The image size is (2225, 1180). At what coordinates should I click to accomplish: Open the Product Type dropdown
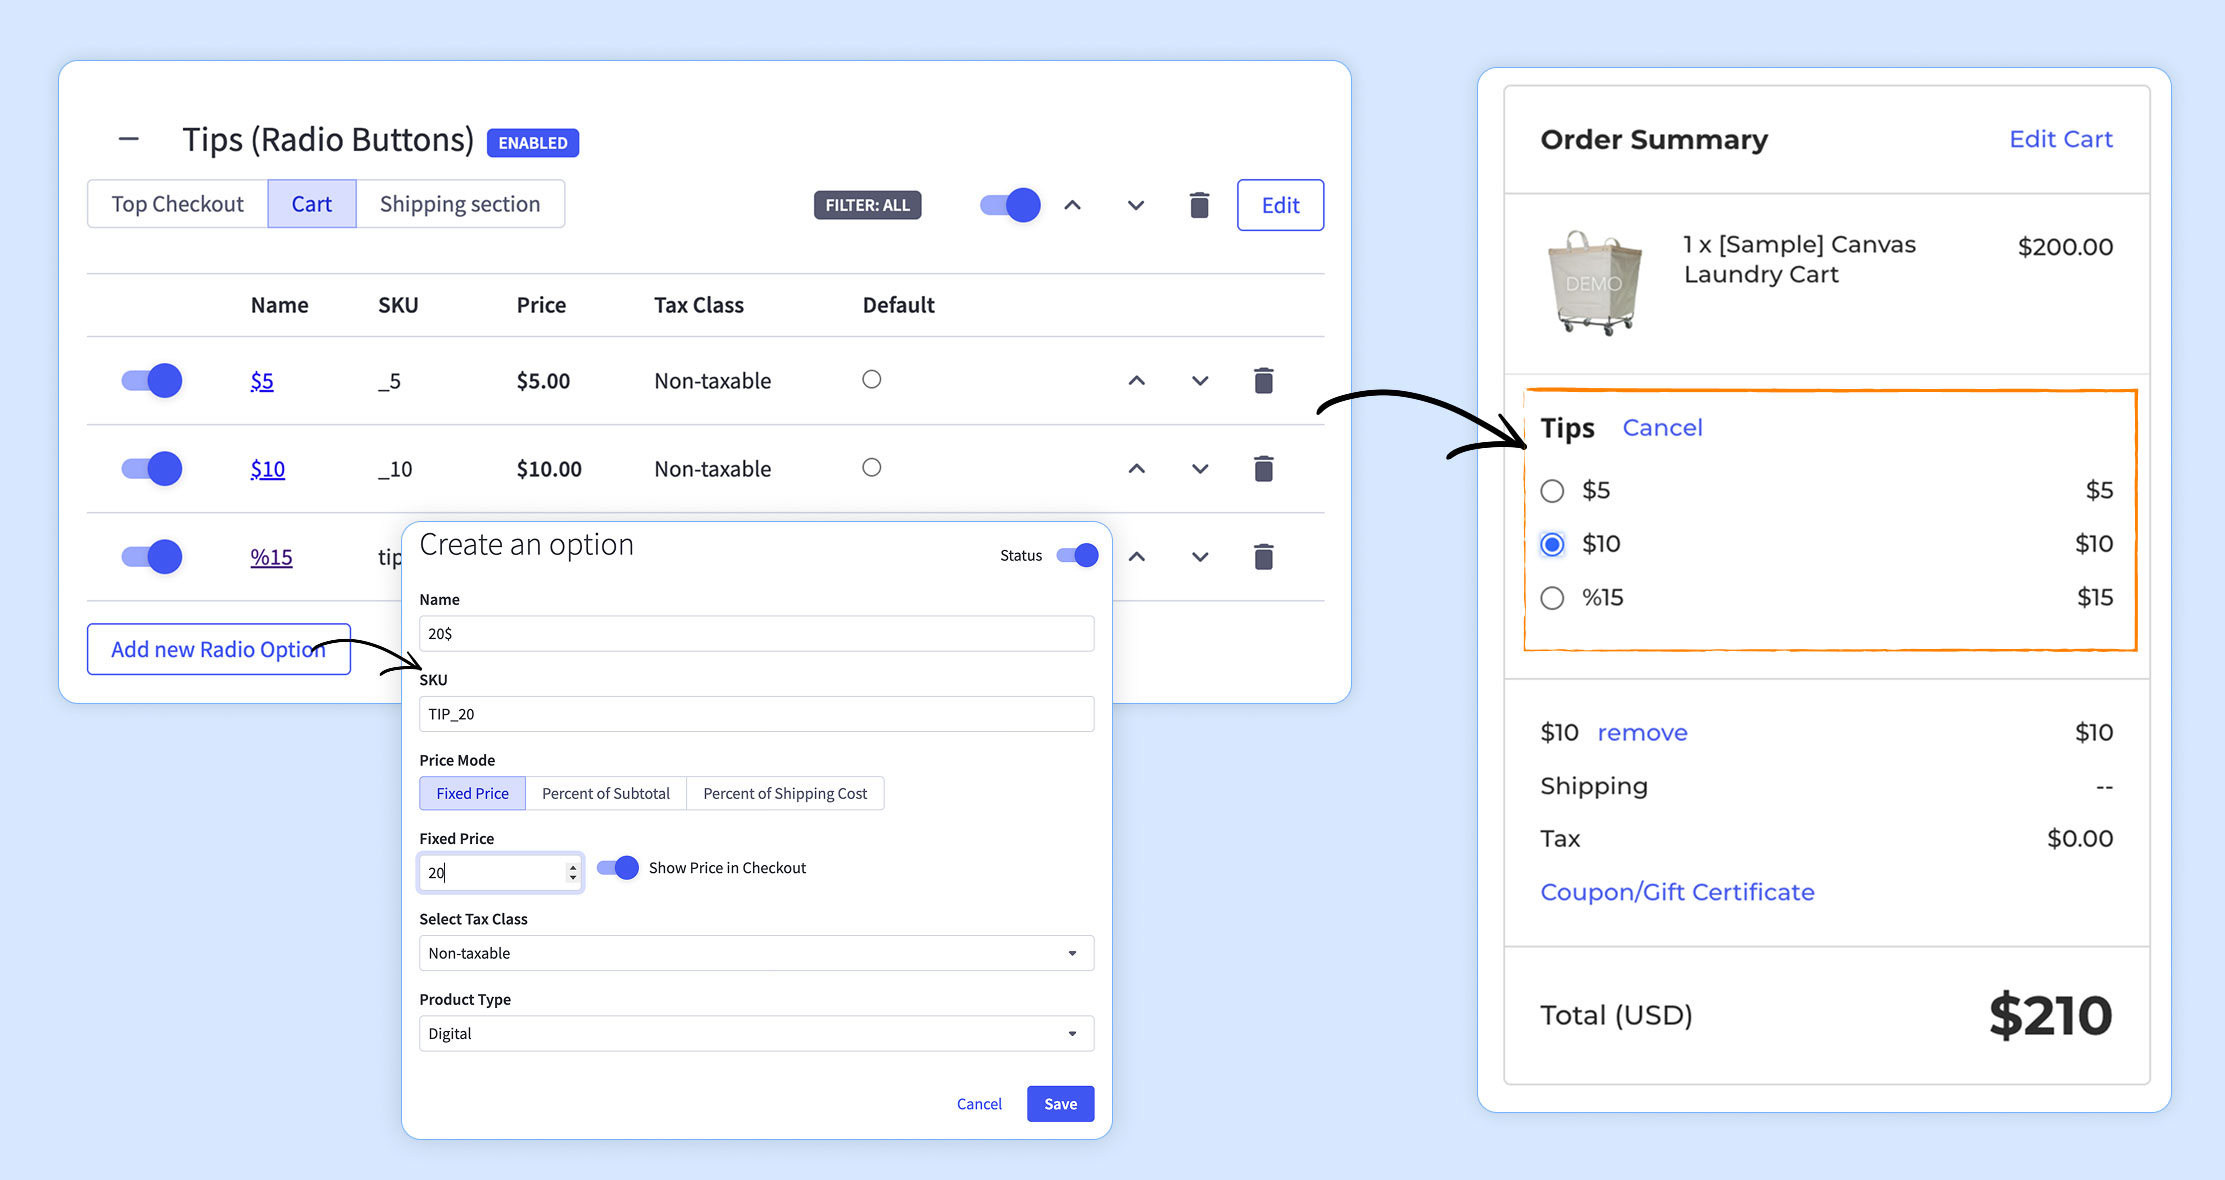(x=756, y=1033)
